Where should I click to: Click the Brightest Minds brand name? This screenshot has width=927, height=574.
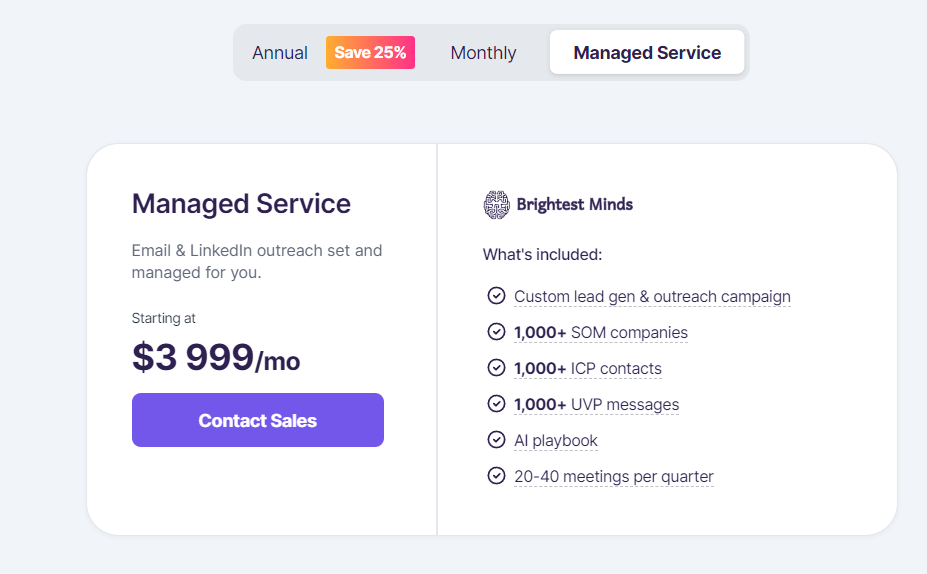pos(575,205)
